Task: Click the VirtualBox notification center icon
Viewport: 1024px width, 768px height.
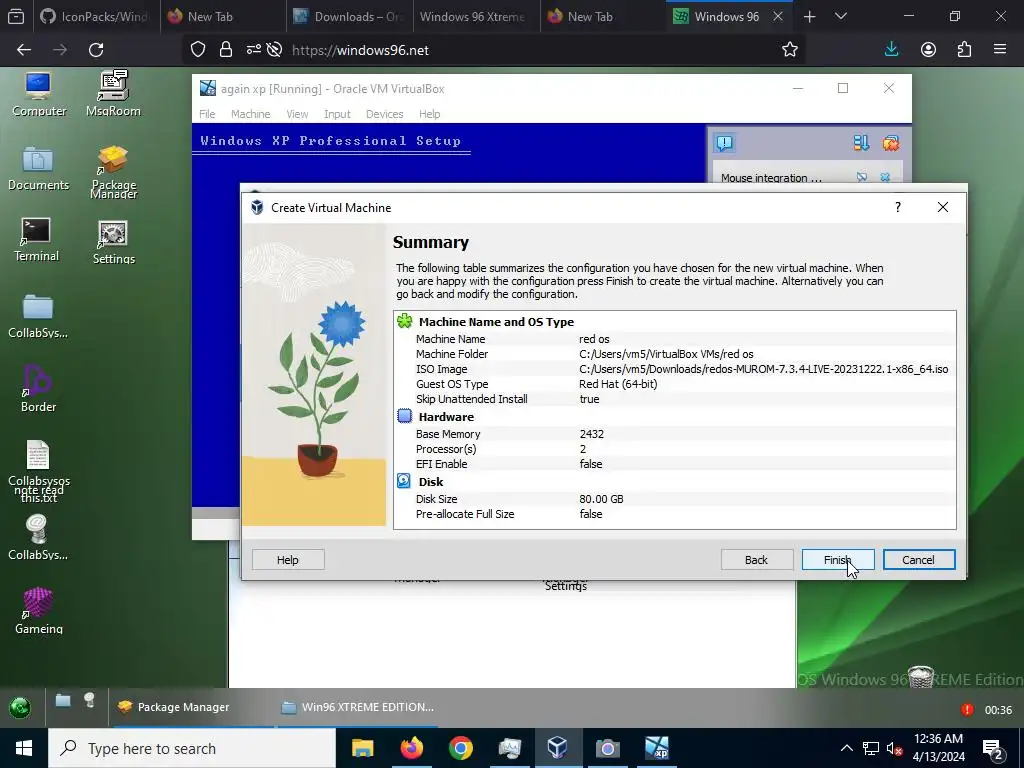Action: 724,143
